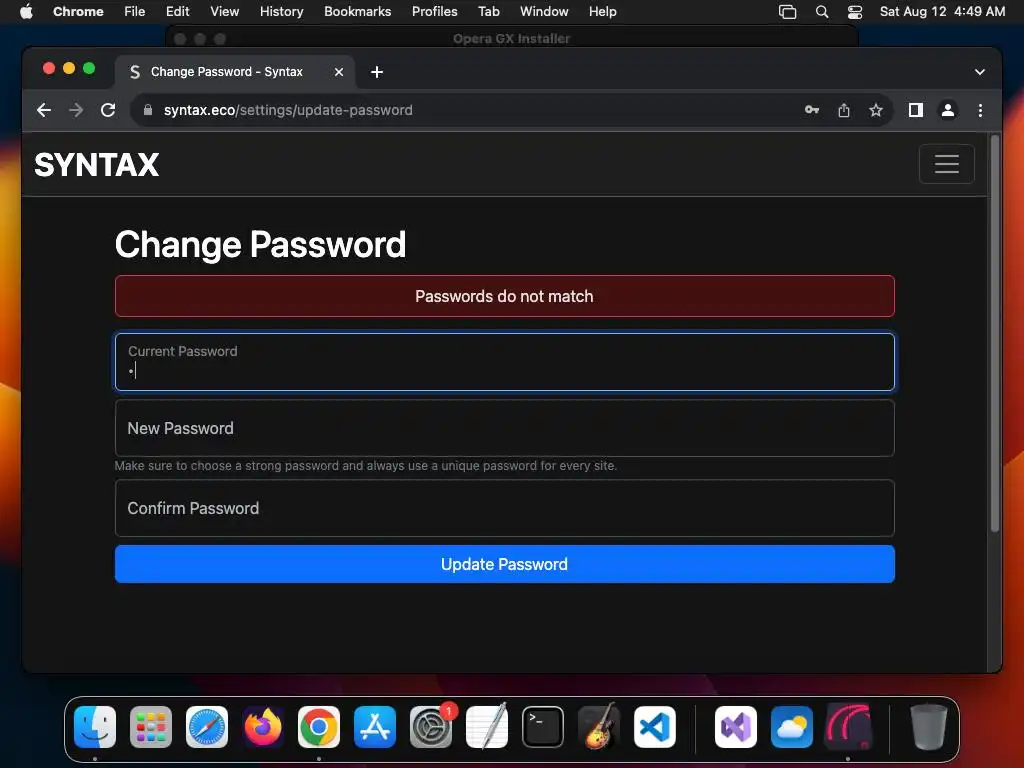Open the Chrome profile menu
The height and width of the screenshot is (768, 1024).
click(x=948, y=110)
